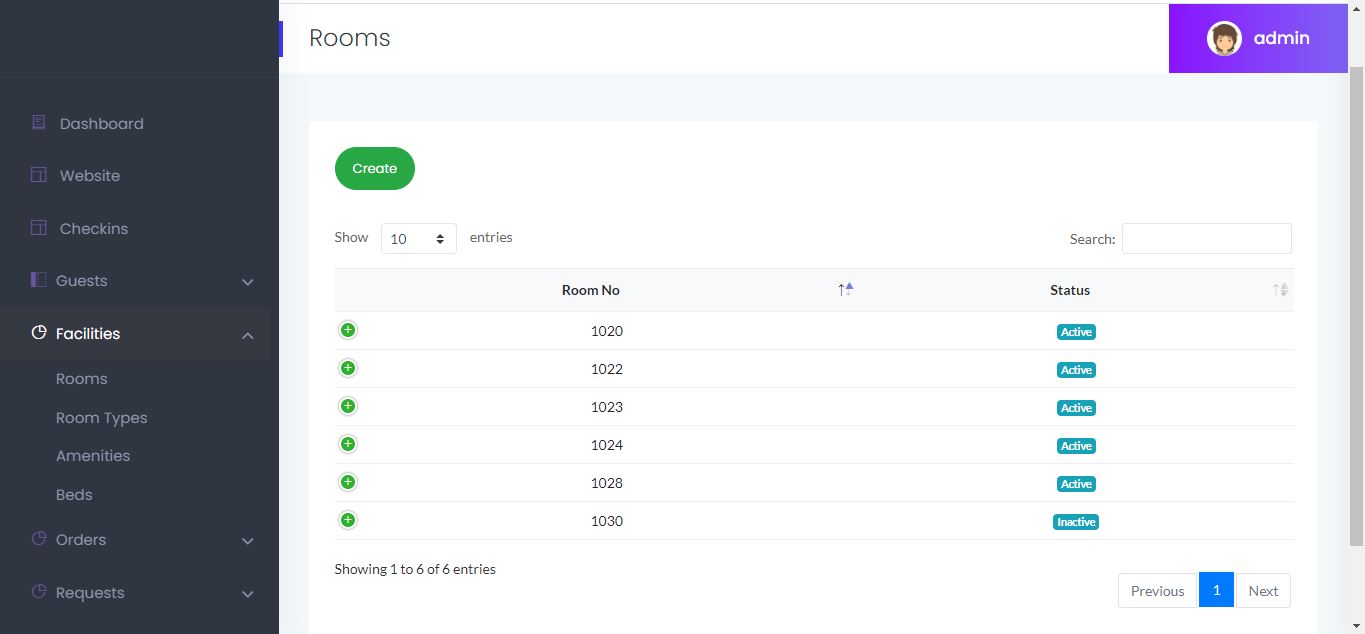Click the 'Showing 1 to 6 of 6 entries' text

415,569
